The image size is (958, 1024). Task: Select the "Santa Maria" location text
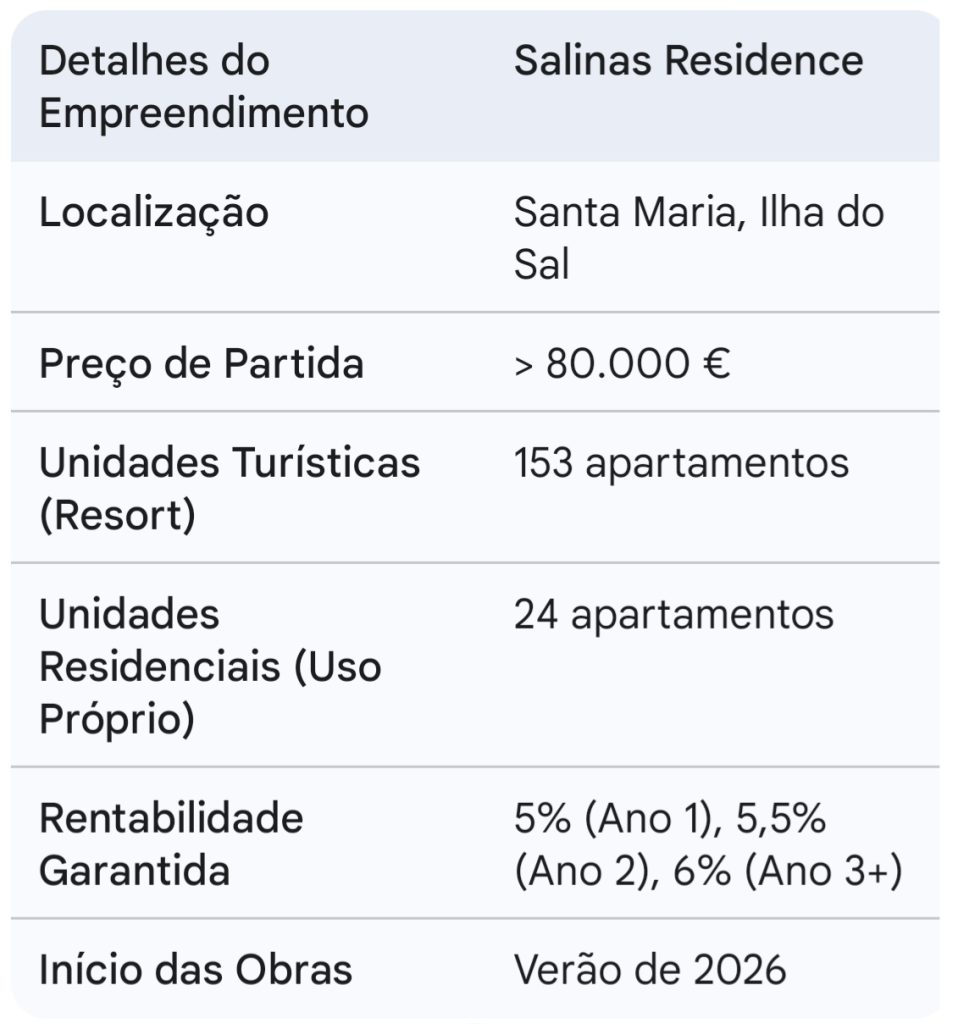[621, 213]
